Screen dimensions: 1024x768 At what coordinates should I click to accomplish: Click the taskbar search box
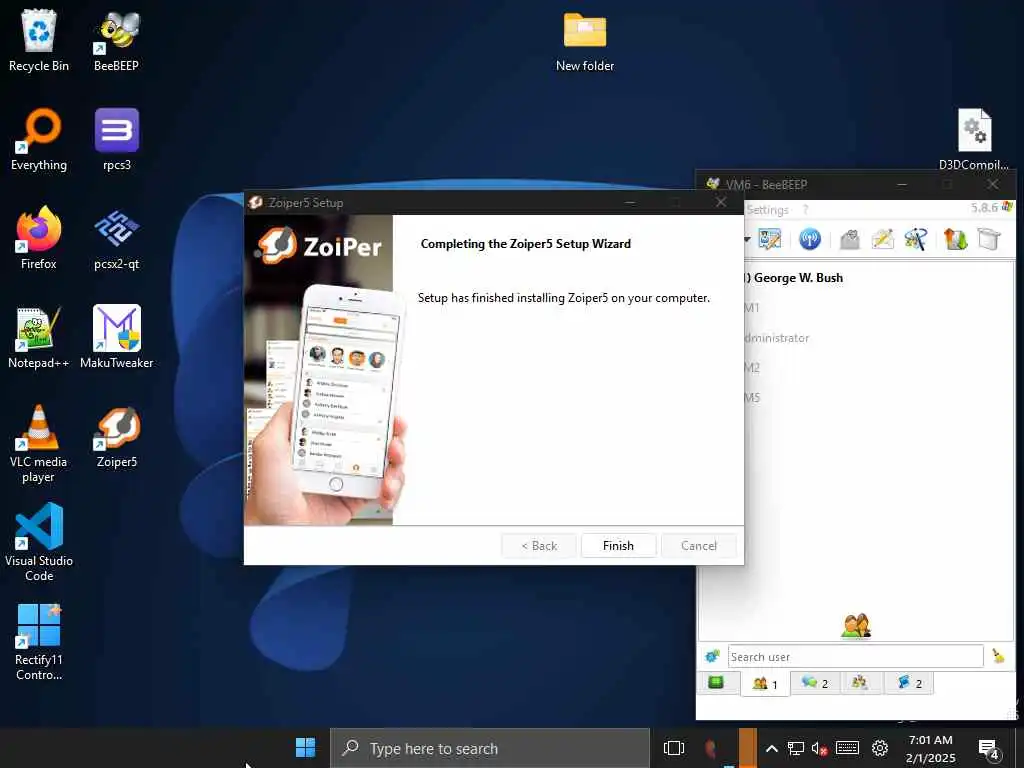pos(490,748)
